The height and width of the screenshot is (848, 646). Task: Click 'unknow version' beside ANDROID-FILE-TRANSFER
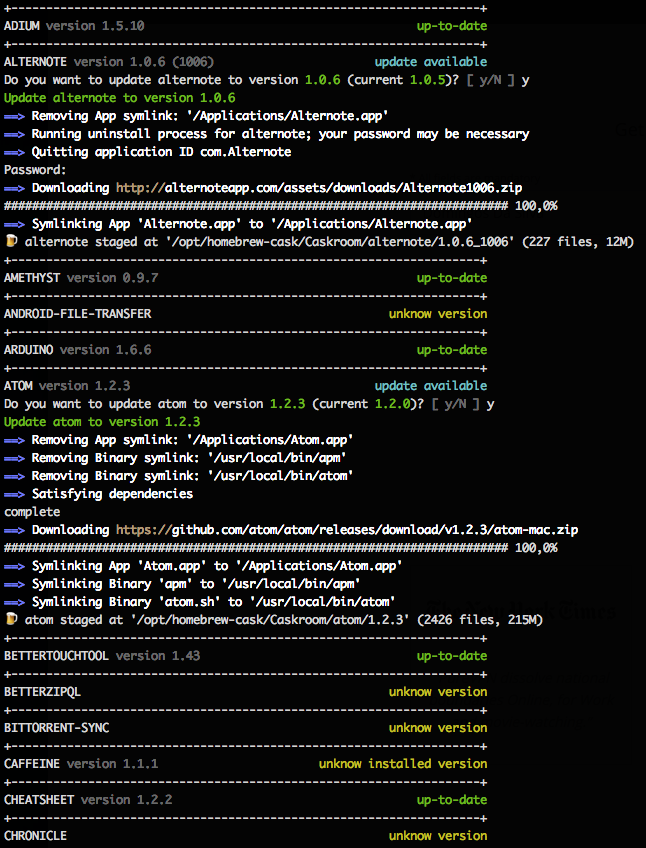438,314
